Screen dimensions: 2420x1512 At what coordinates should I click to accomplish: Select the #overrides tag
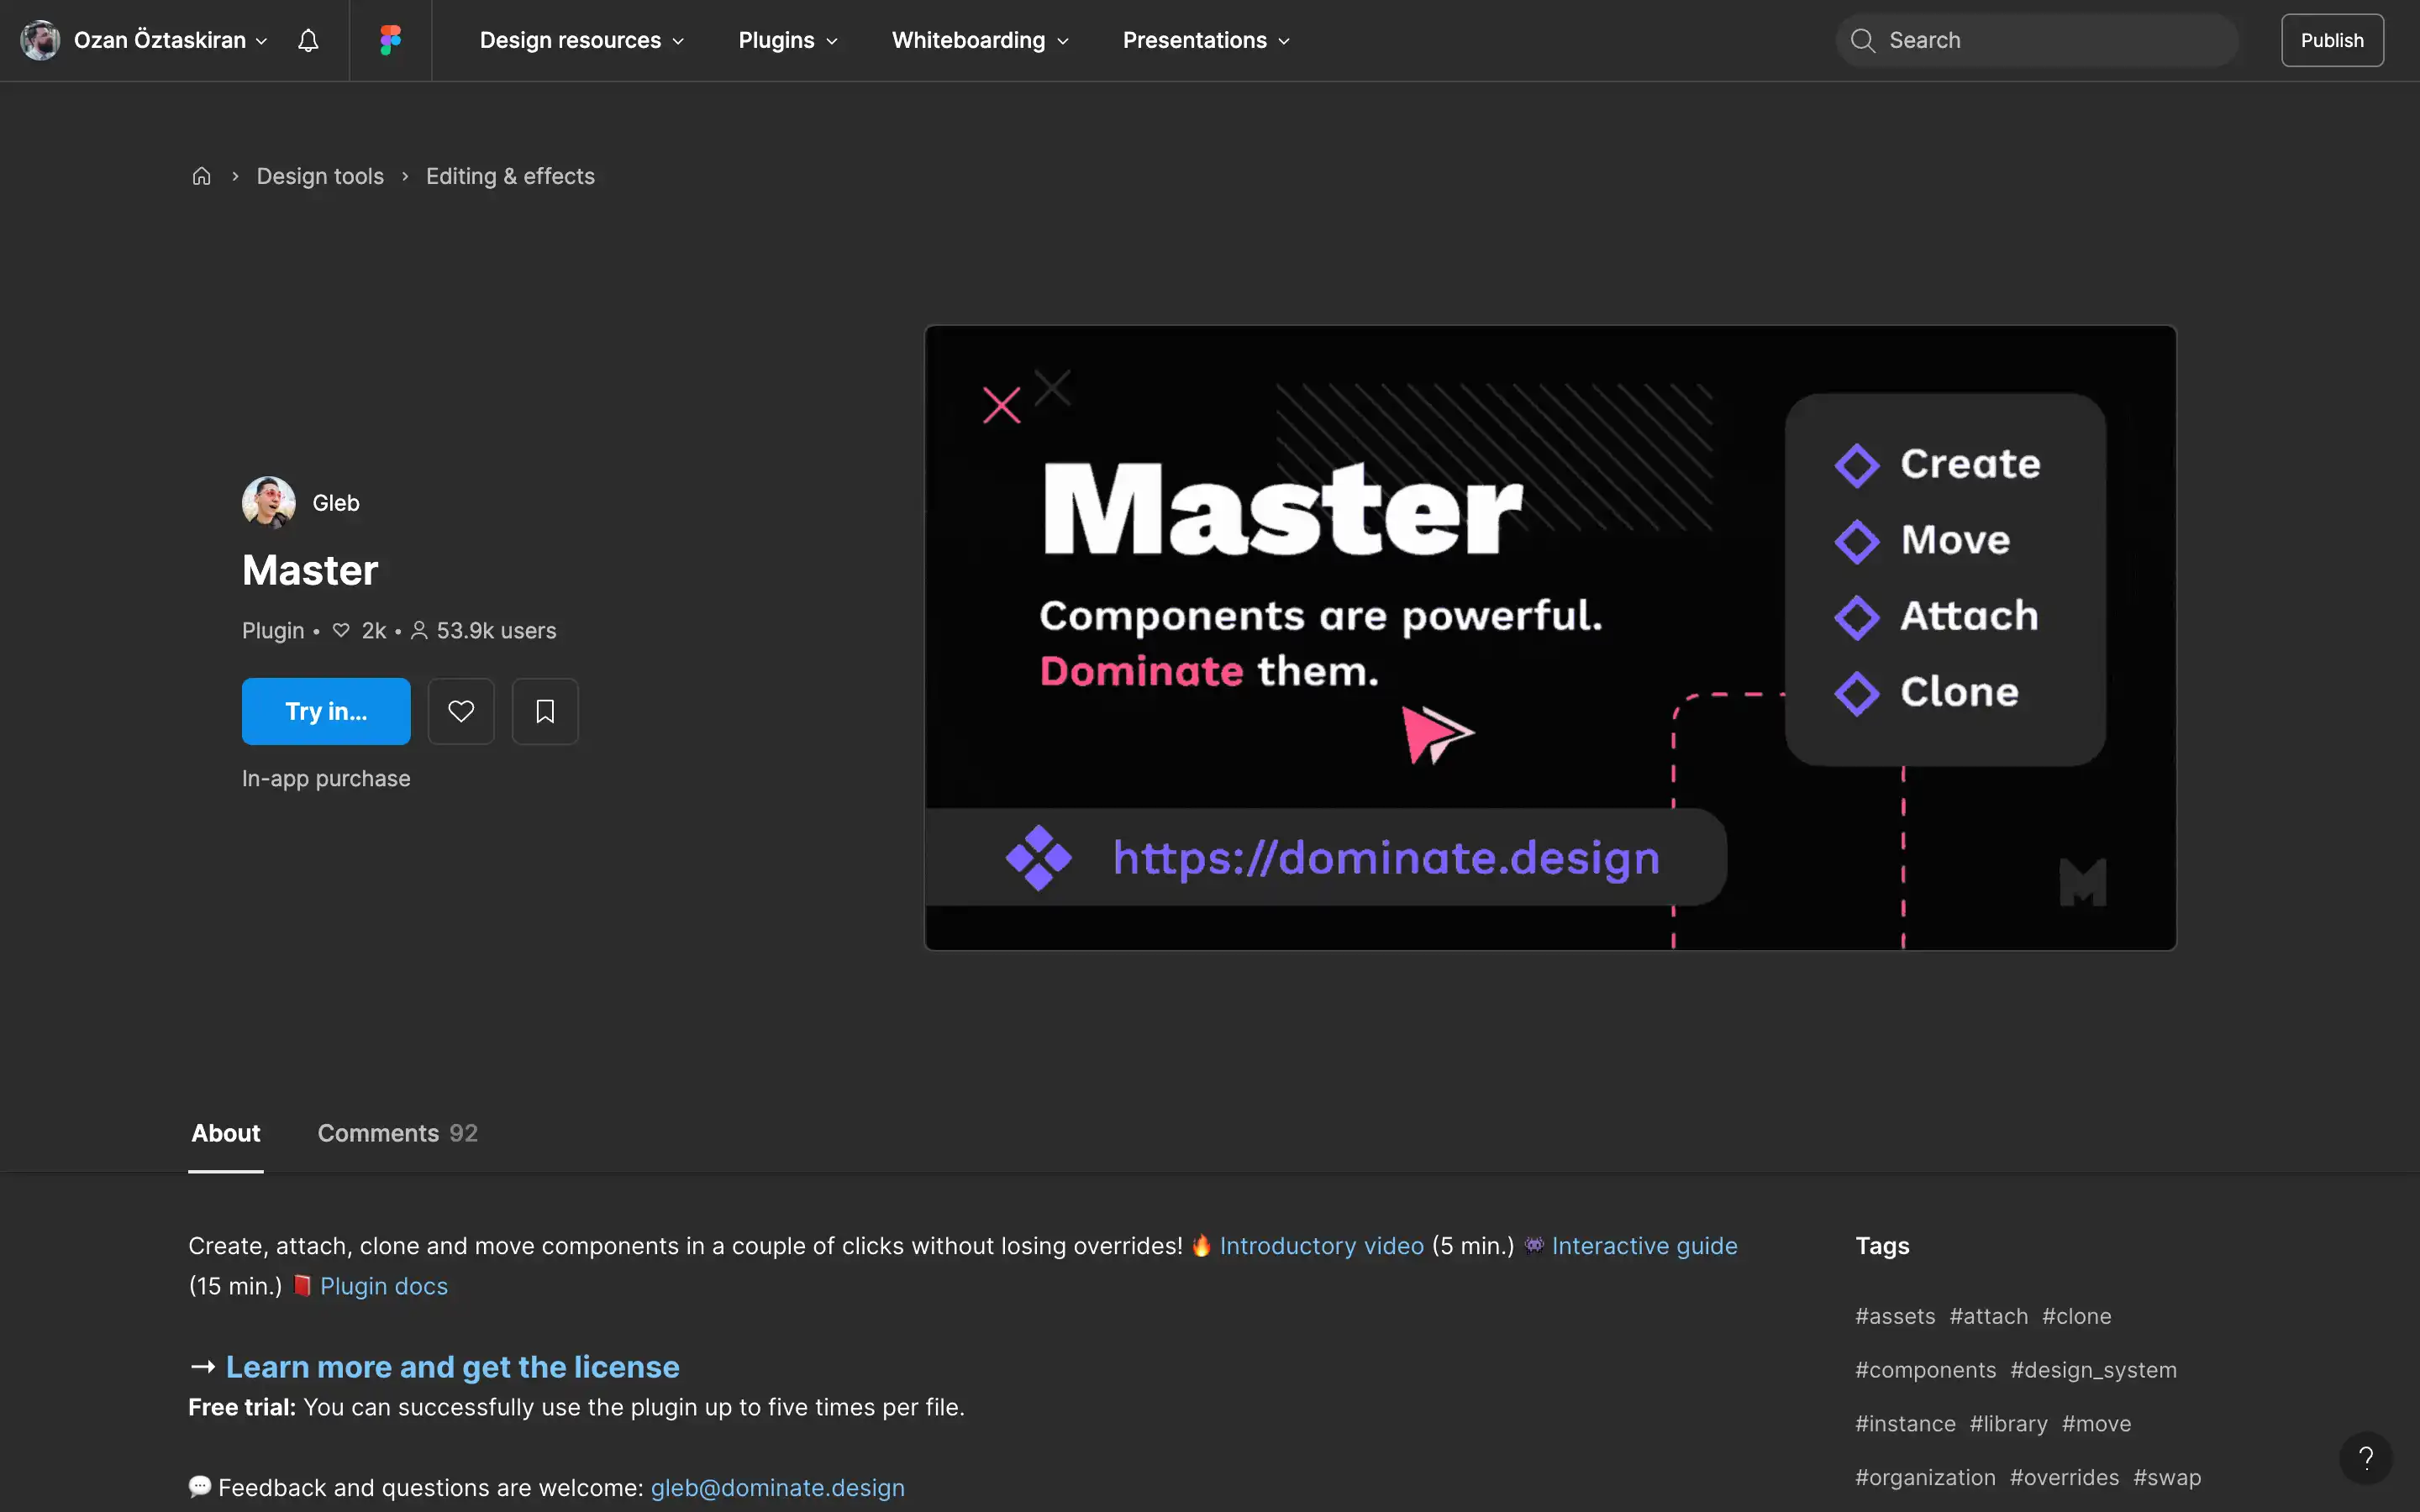coord(2064,1478)
